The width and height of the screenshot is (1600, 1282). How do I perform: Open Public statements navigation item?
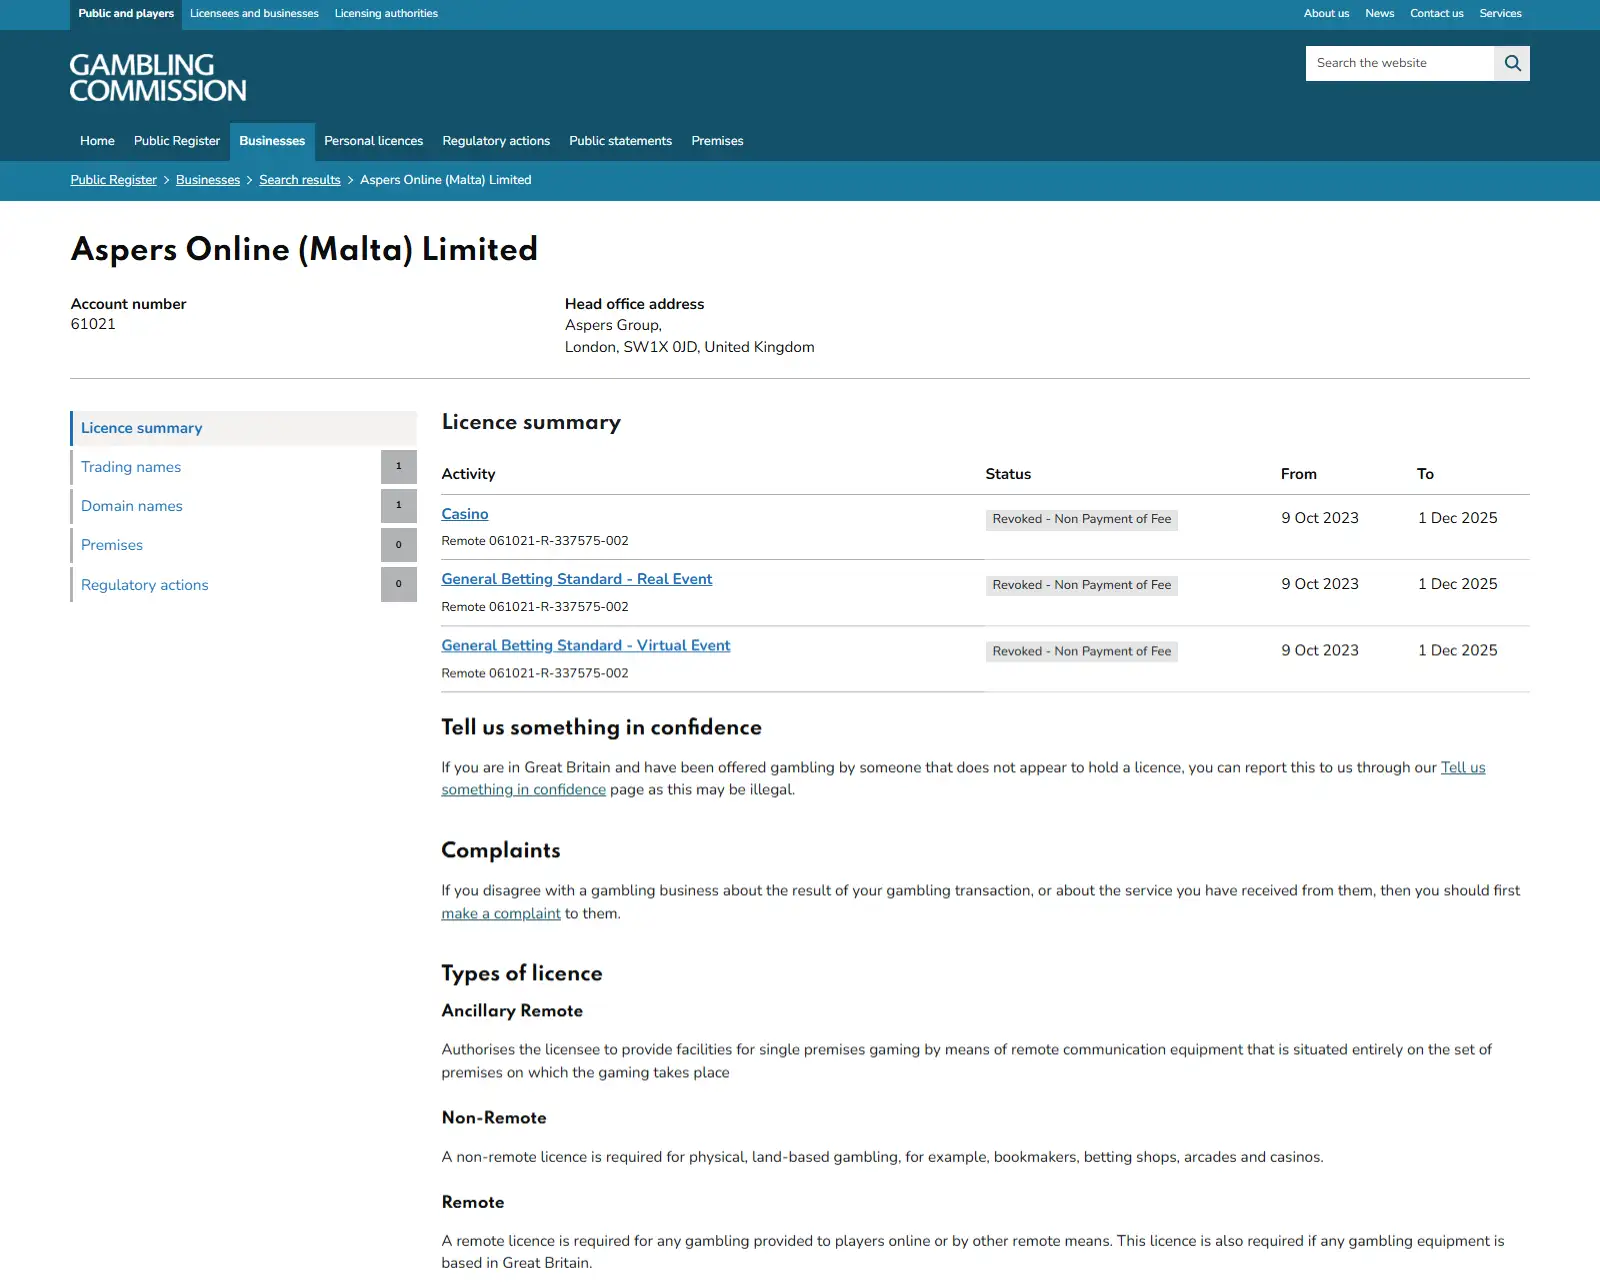[620, 141]
